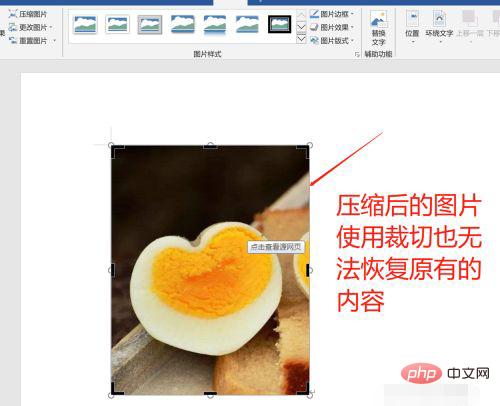Click the grayed-out 上移一层 bring forward button
Screen dimensions: 500x406
pyautogui.click(x=470, y=27)
